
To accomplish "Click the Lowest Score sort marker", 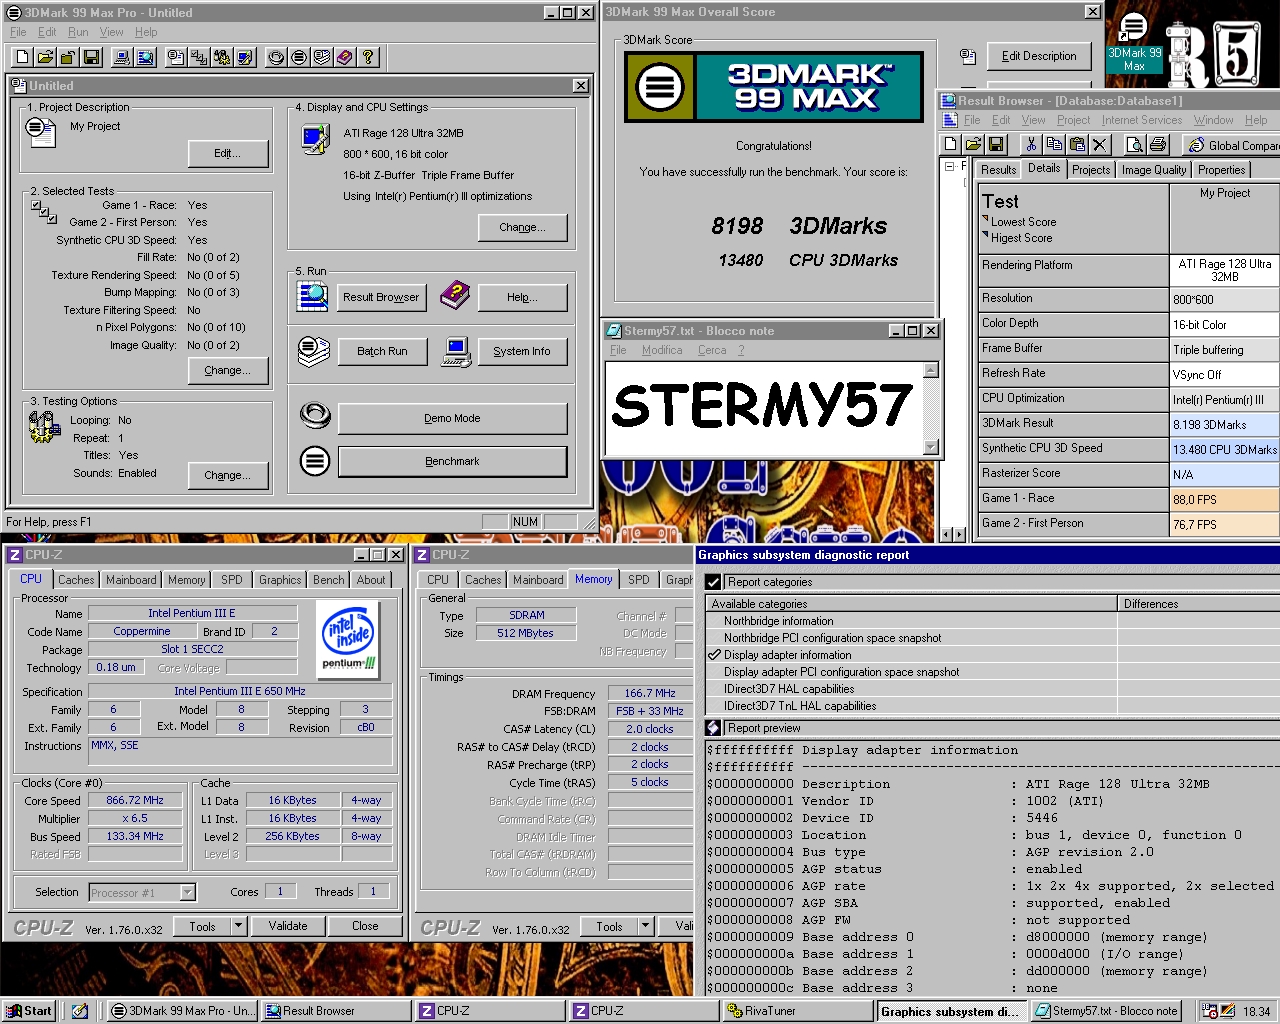I will (986, 219).
